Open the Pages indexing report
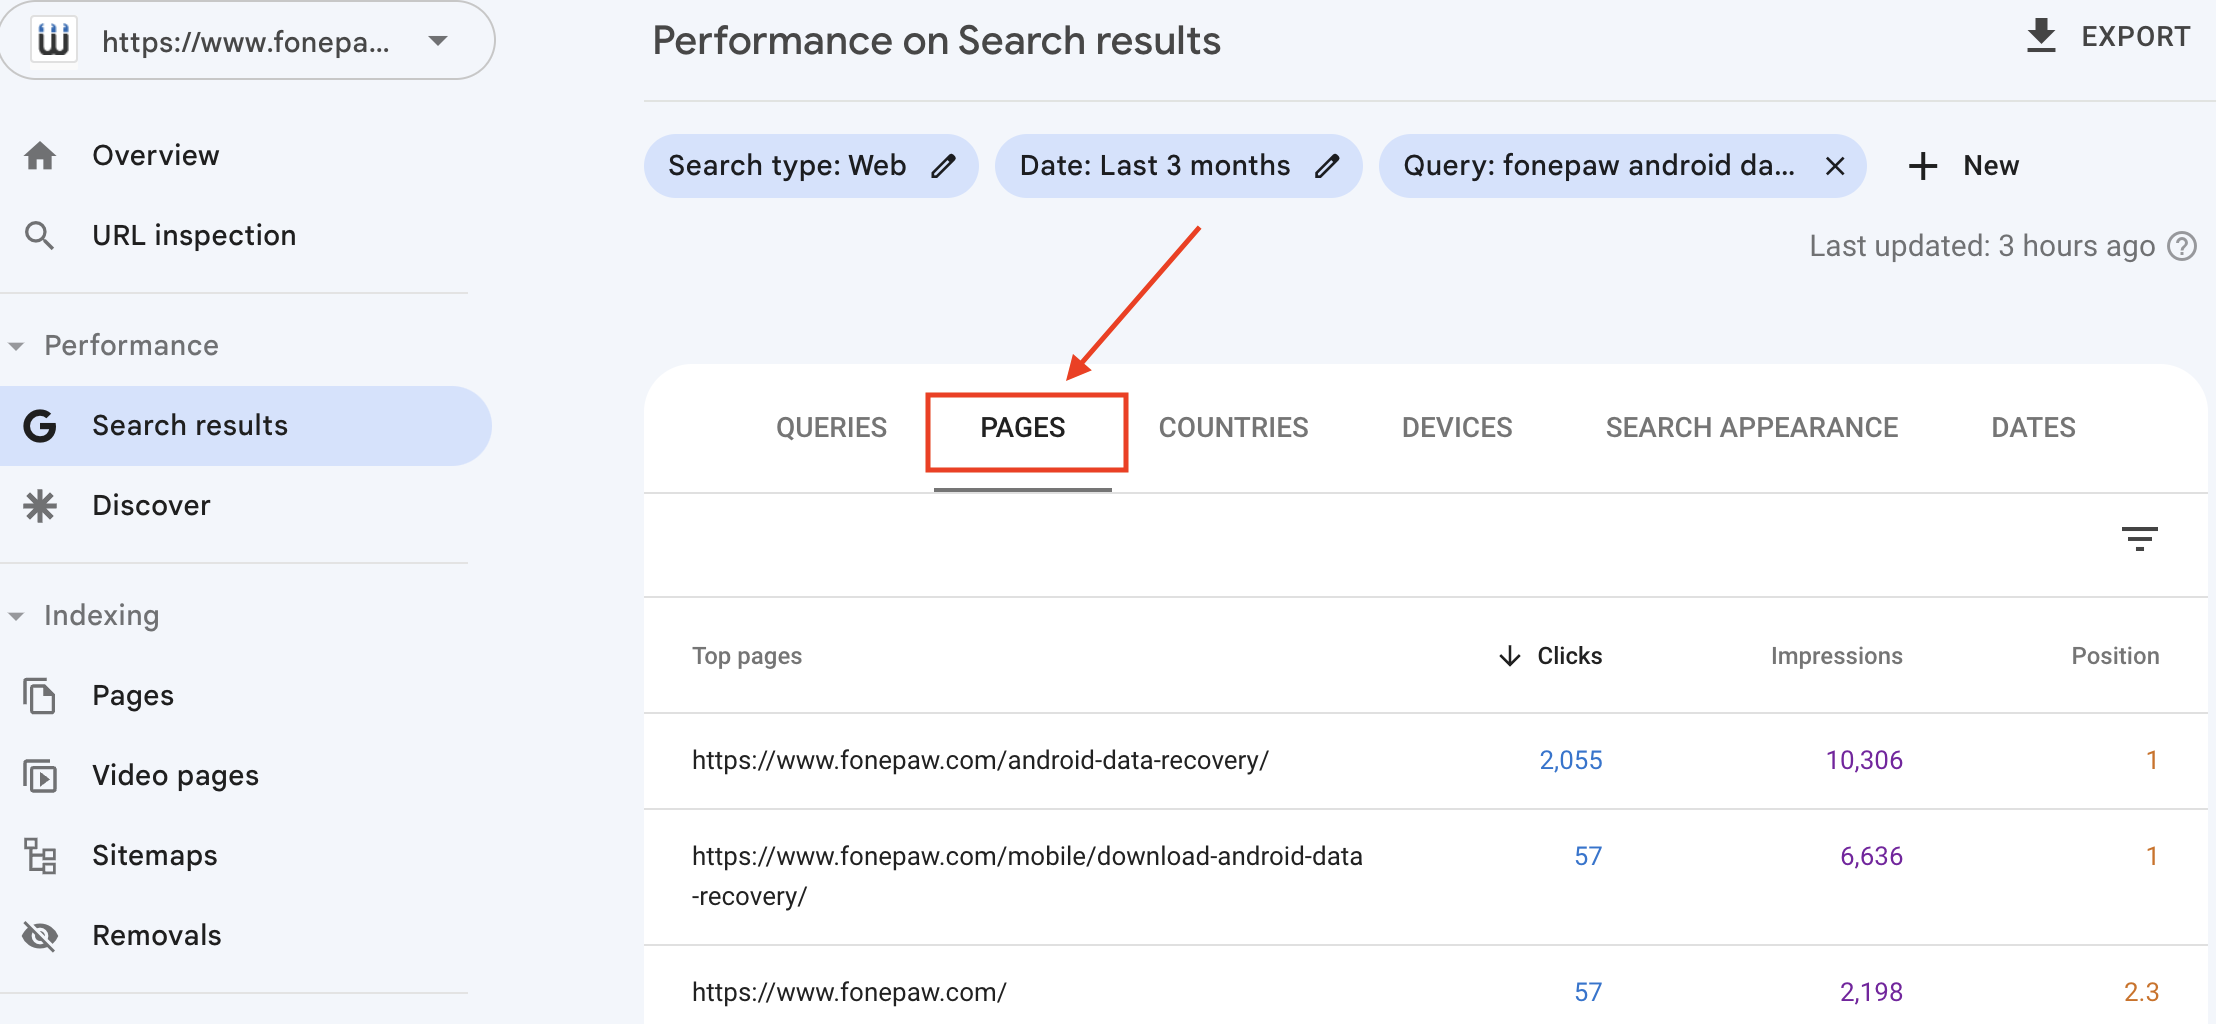Viewport: 2216px width, 1024px height. [x=133, y=696]
